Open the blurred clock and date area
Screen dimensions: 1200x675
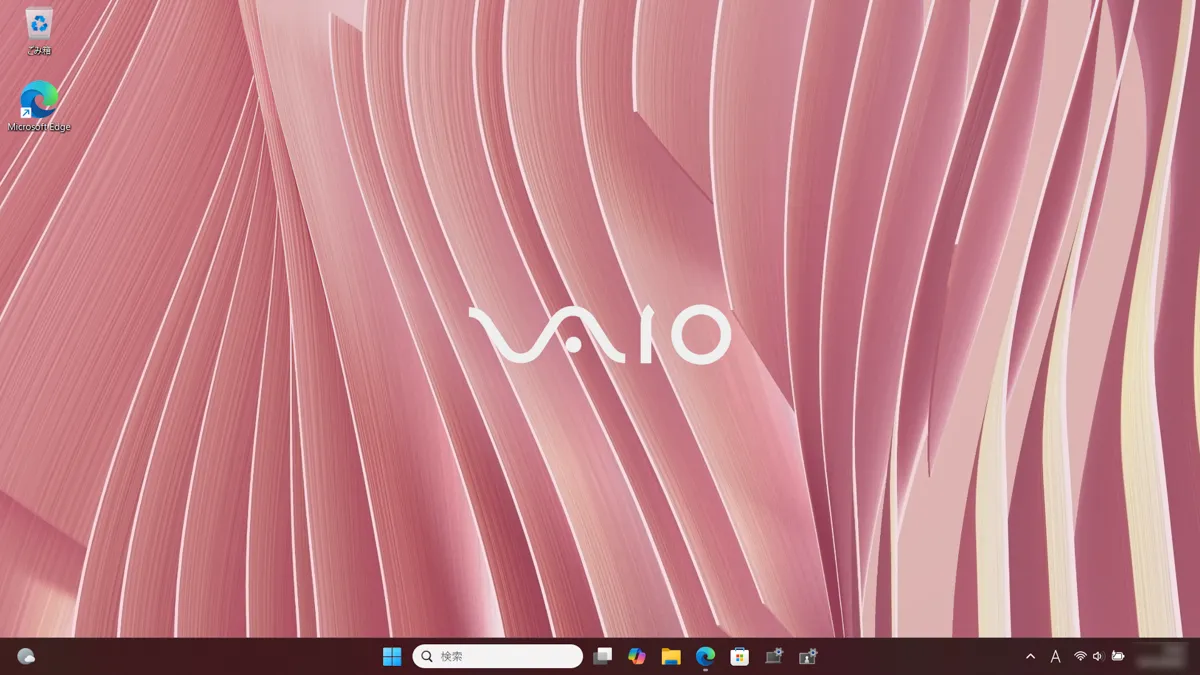click(x=1161, y=657)
